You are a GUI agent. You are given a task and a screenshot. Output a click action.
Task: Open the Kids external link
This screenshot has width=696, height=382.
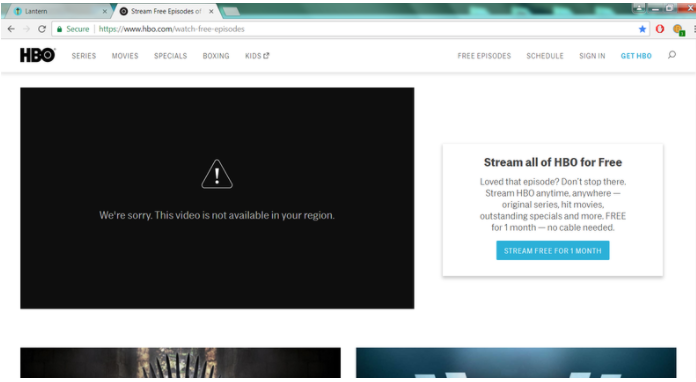pyautogui.click(x=257, y=56)
